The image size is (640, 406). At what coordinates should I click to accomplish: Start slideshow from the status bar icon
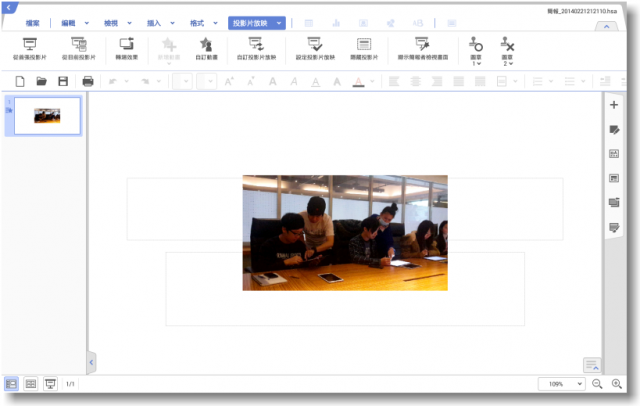pyautogui.click(x=50, y=384)
